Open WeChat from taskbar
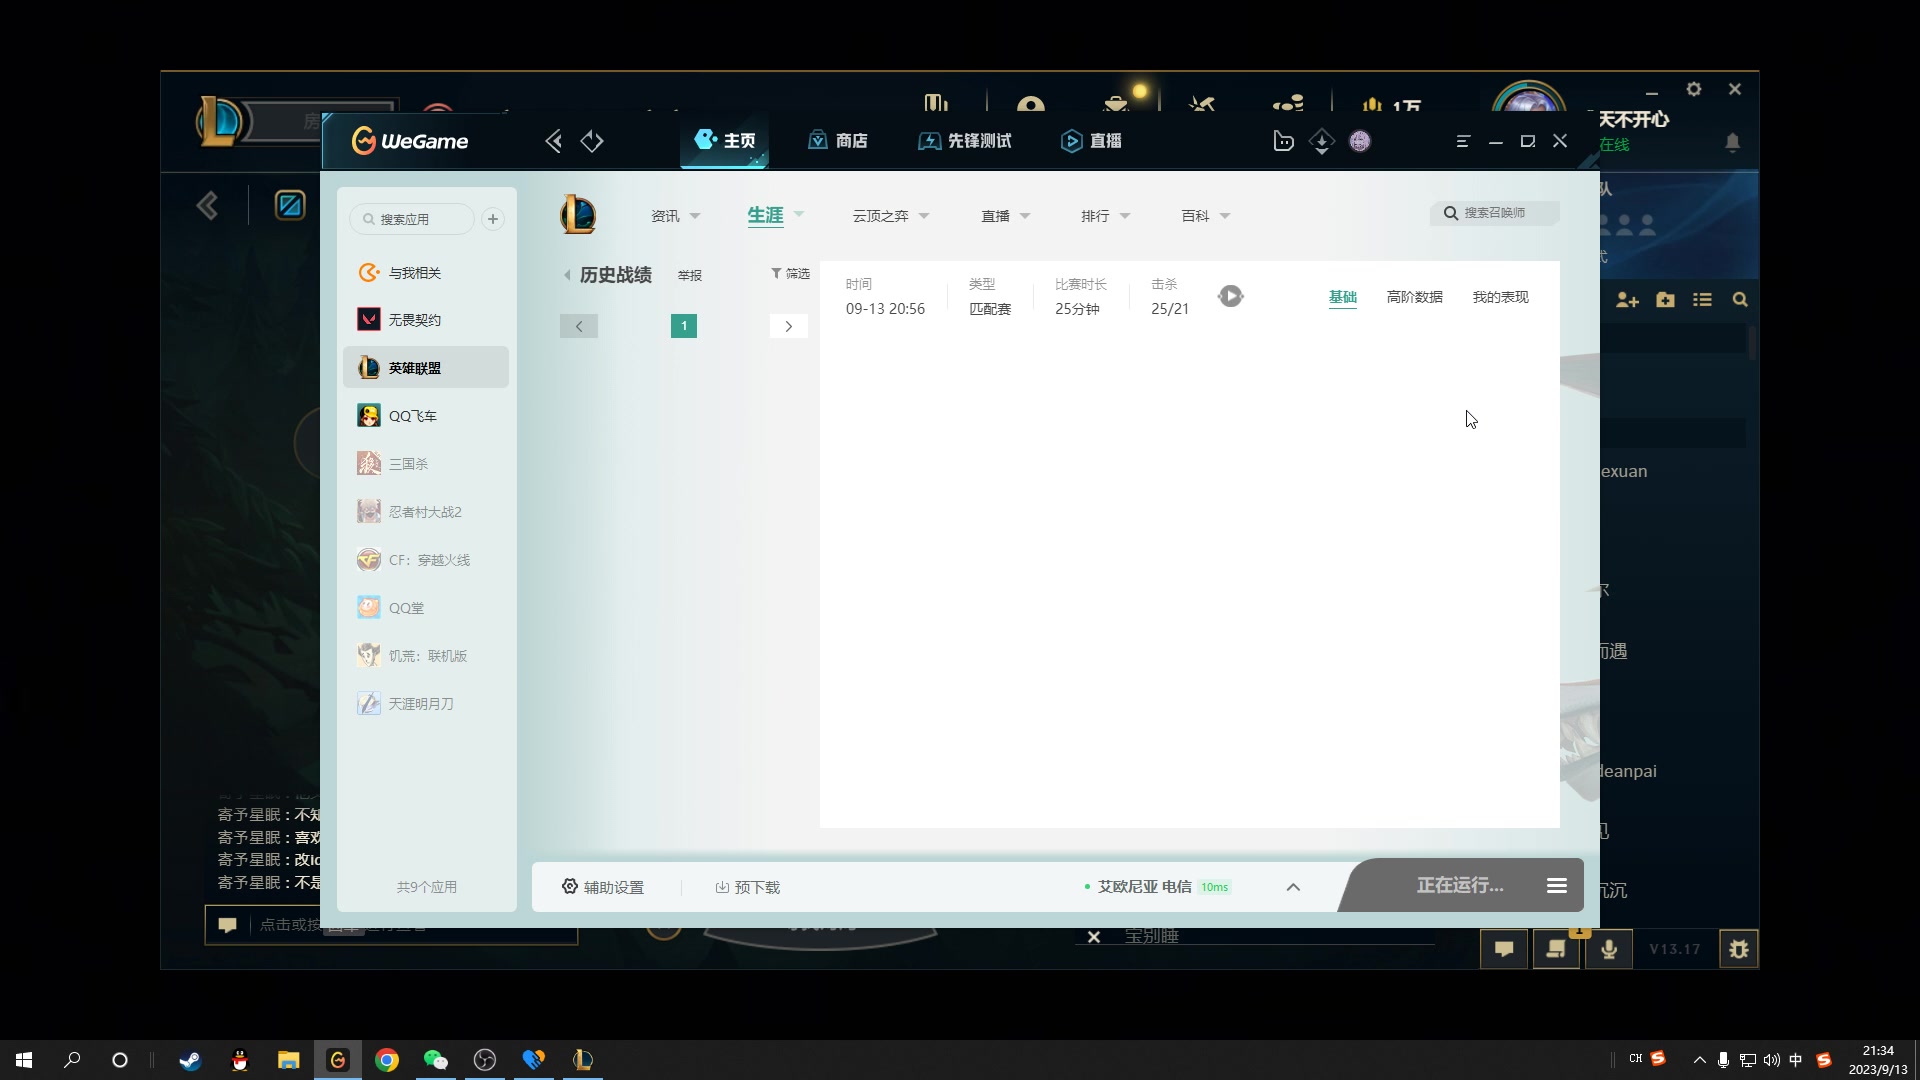The height and width of the screenshot is (1080, 1920). 436,1060
